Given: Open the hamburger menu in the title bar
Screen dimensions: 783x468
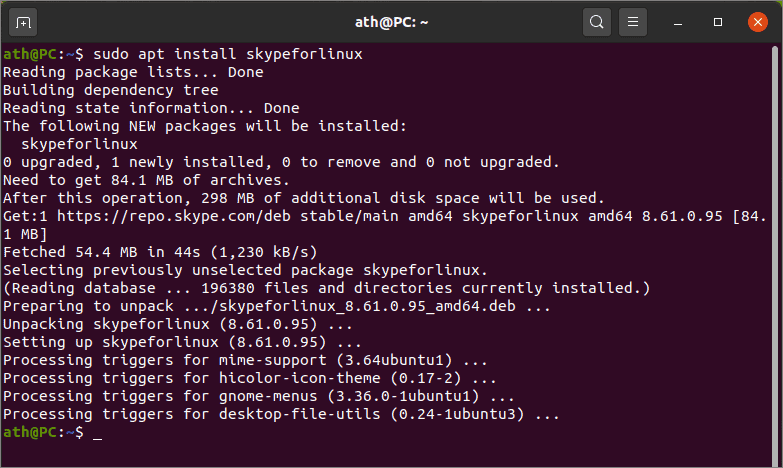Looking at the screenshot, I should click(x=633, y=22).
